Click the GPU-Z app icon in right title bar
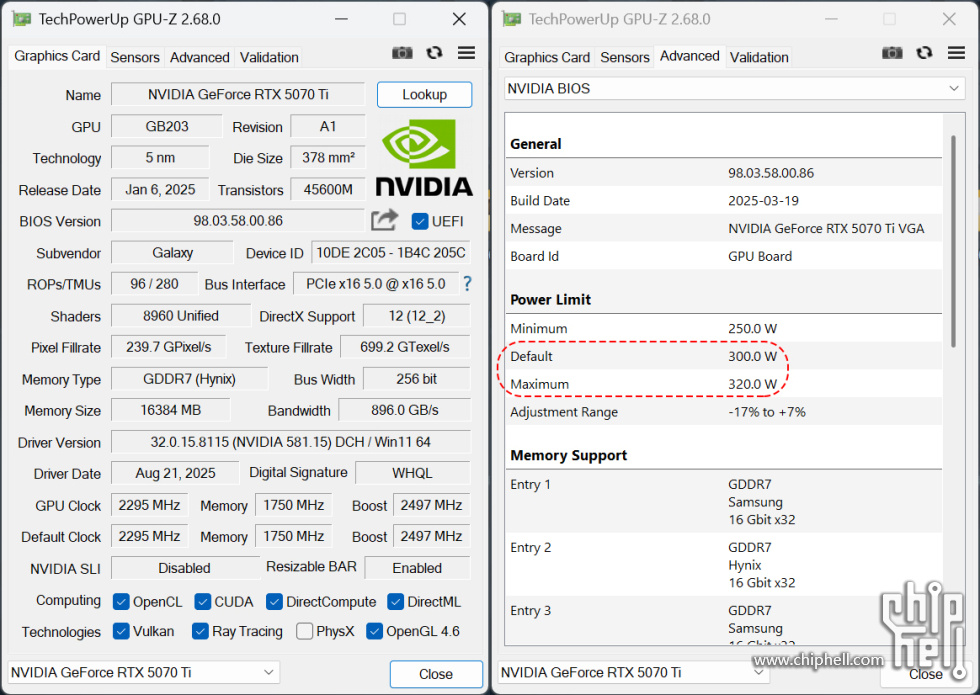 (x=512, y=19)
